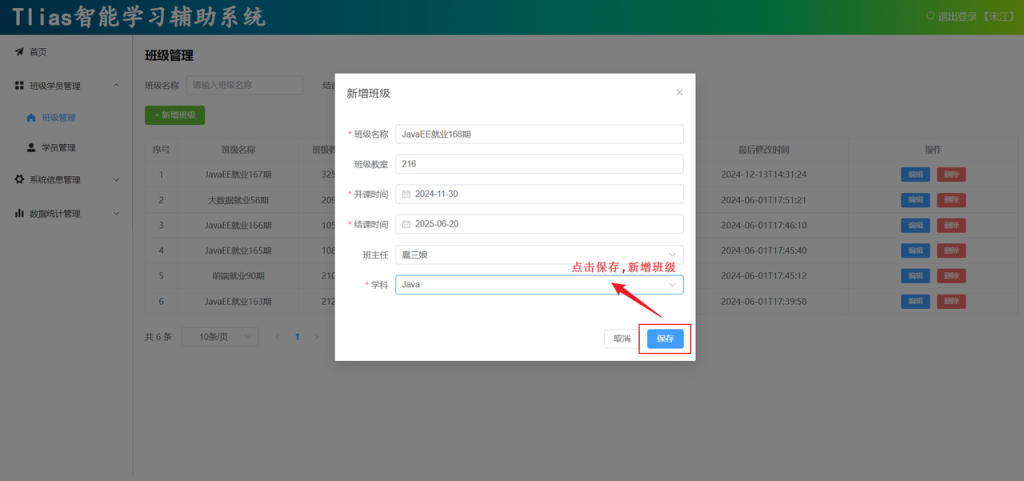Click the 班级学员管理 grid icon
The image size is (1024, 481).
(x=19, y=86)
